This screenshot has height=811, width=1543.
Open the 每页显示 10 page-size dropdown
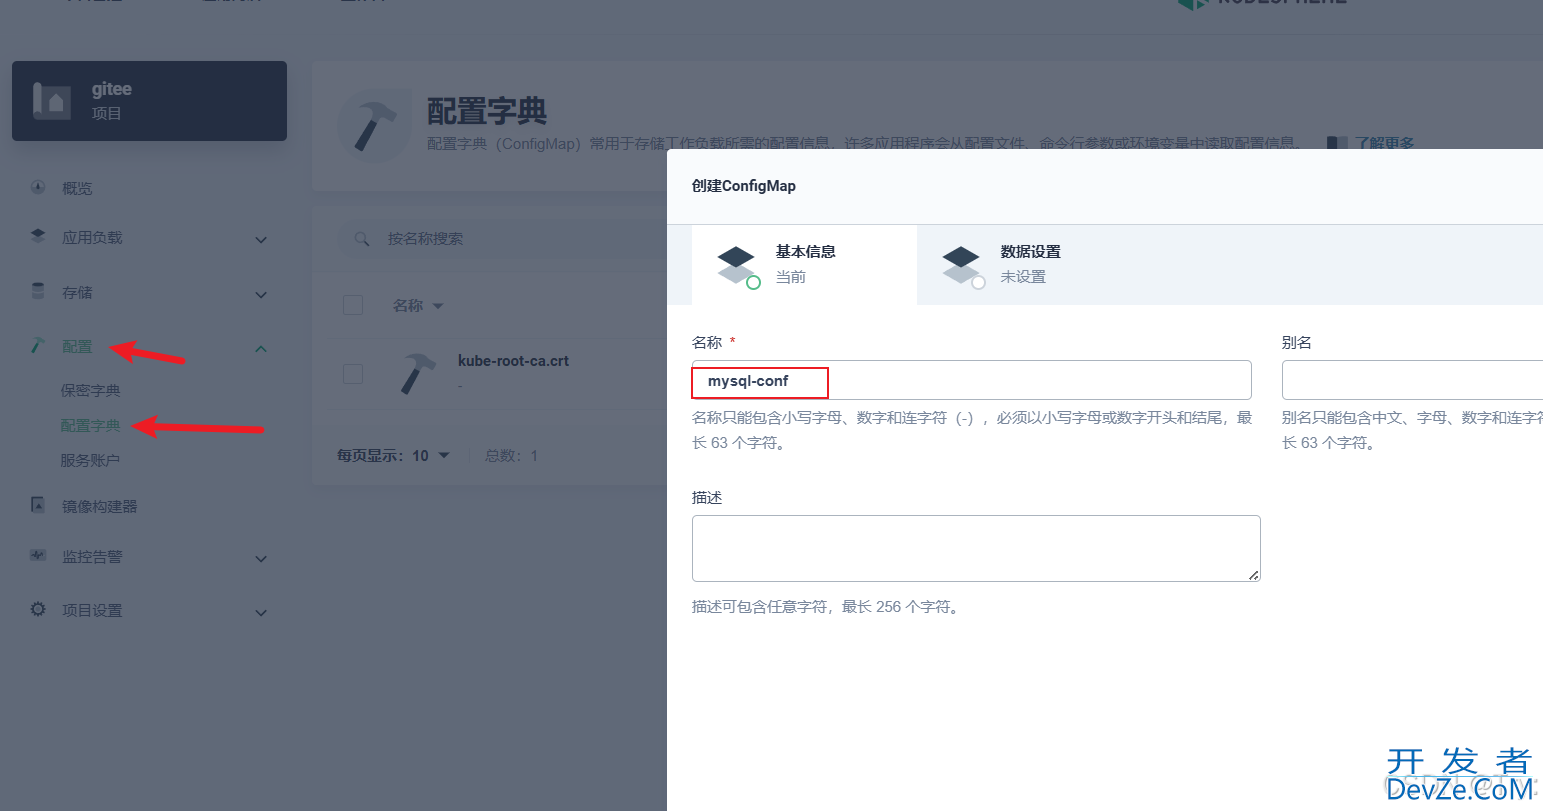[394, 455]
